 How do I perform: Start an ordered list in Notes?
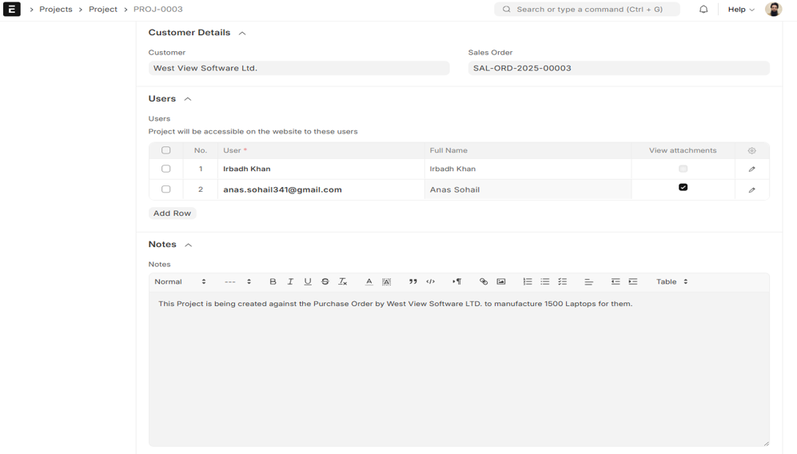(527, 282)
